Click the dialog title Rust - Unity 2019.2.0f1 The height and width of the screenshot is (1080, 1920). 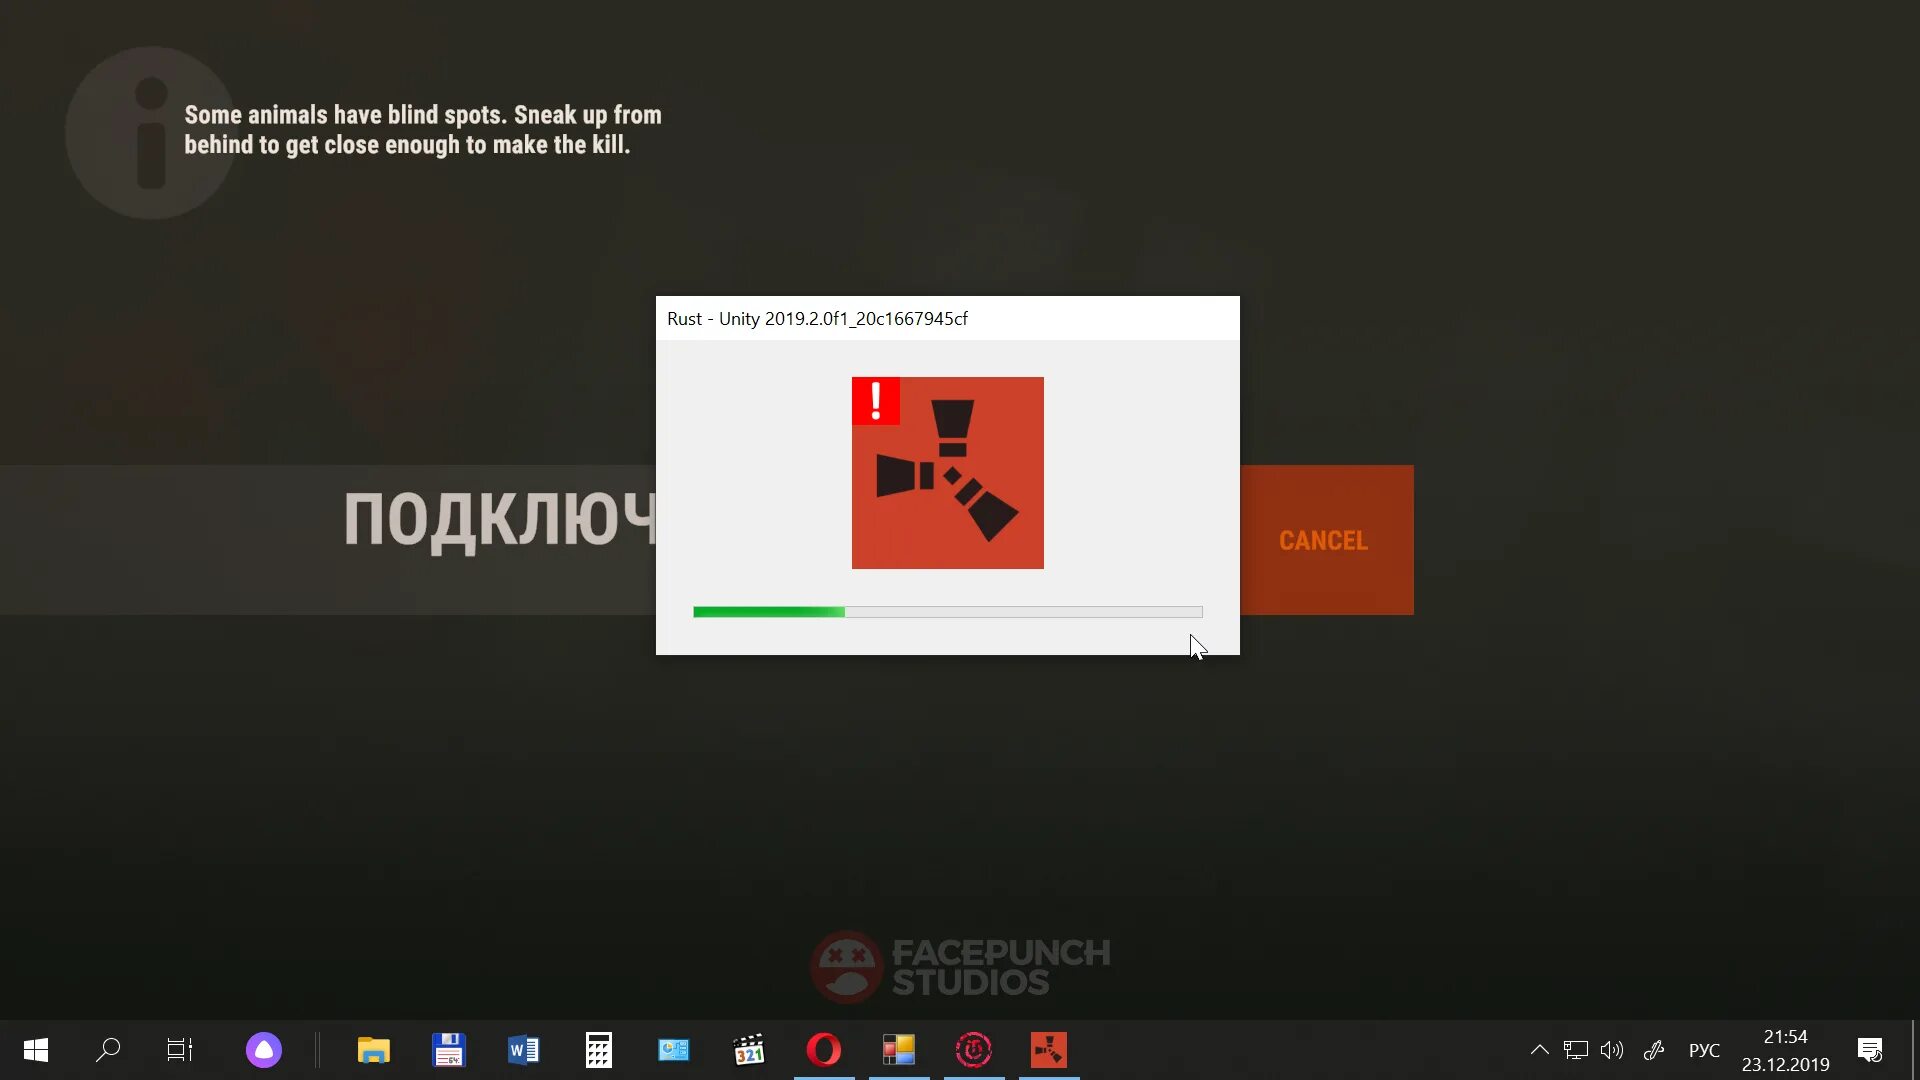[817, 319]
